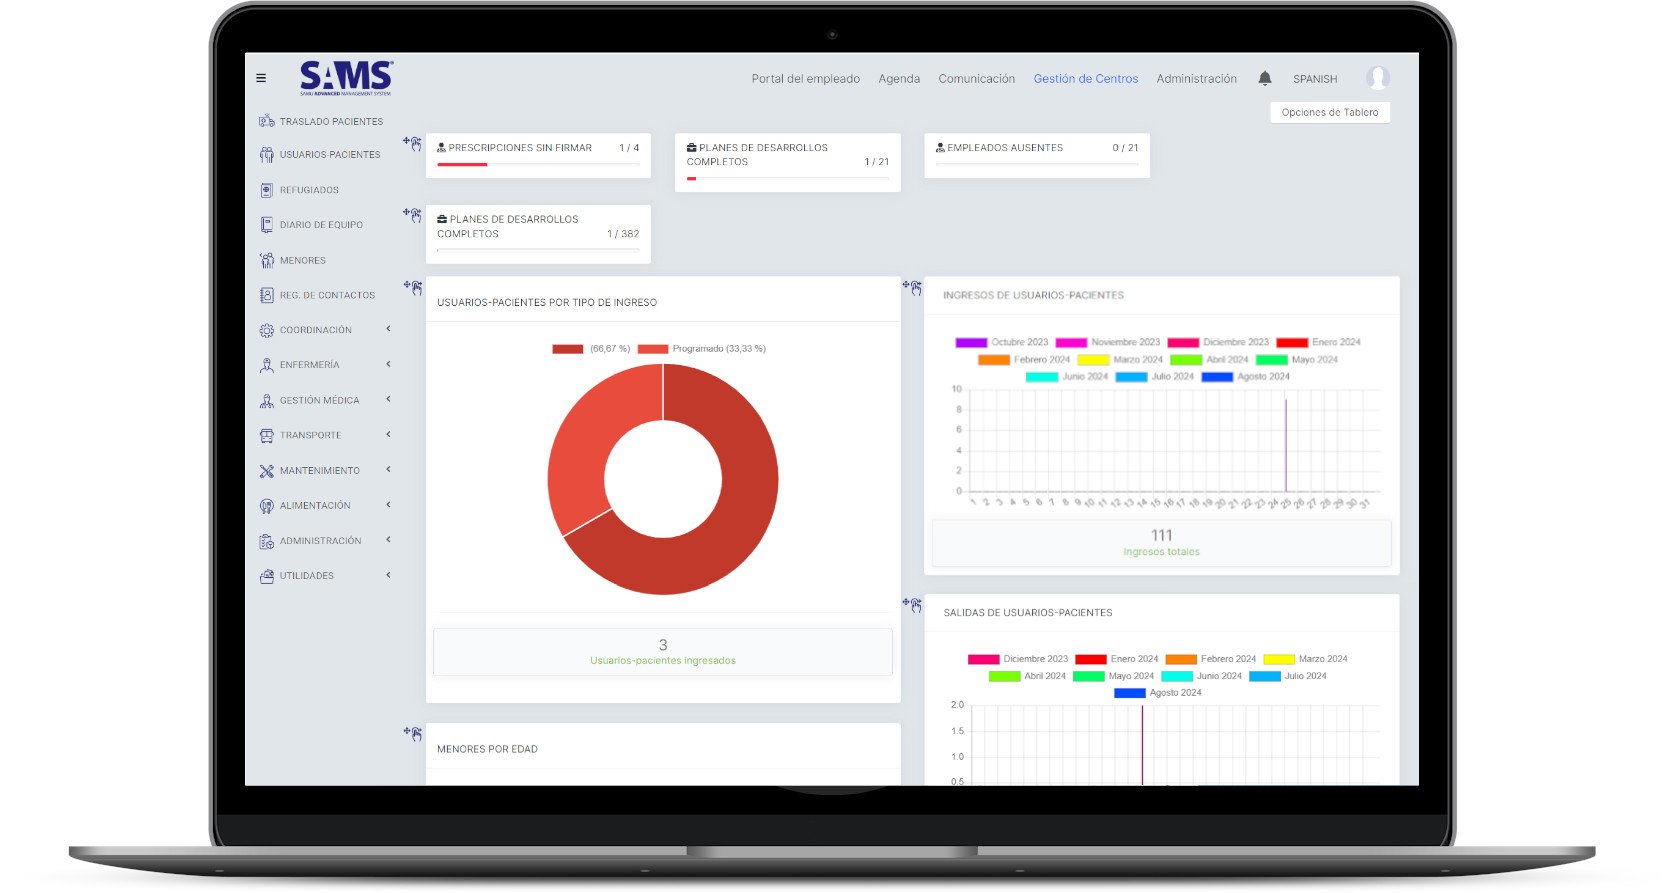Click the Refugiados sidebar icon
1665x893 pixels.
[267, 190]
